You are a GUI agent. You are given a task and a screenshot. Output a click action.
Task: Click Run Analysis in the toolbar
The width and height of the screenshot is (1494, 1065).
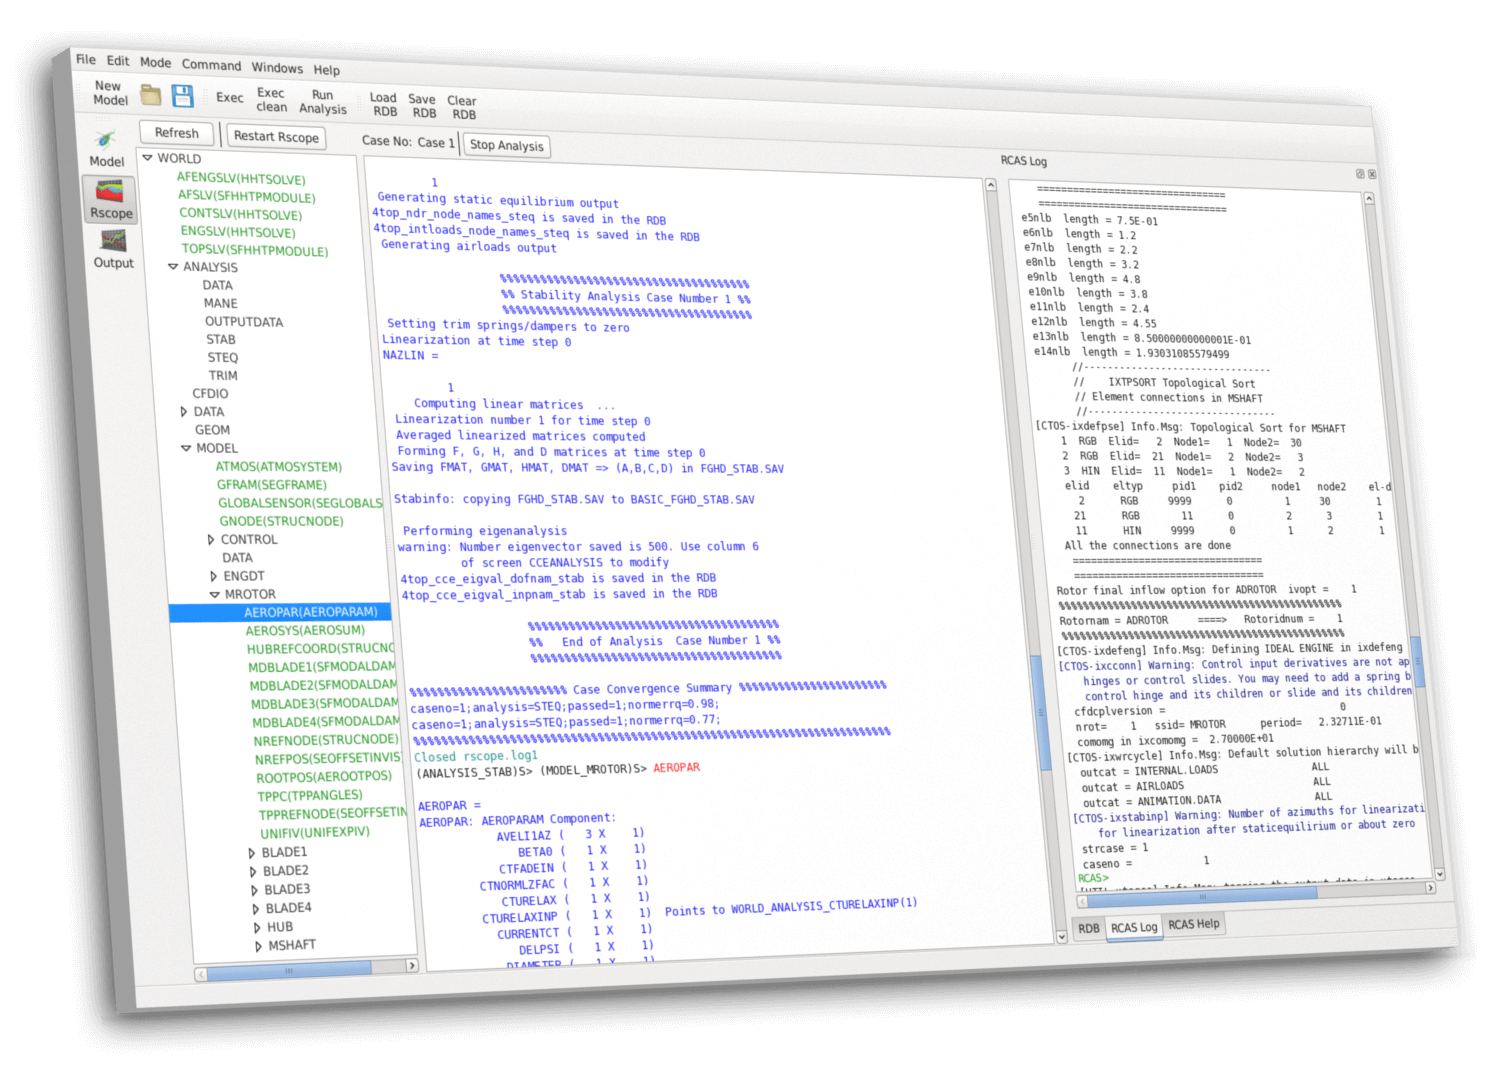tap(322, 102)
